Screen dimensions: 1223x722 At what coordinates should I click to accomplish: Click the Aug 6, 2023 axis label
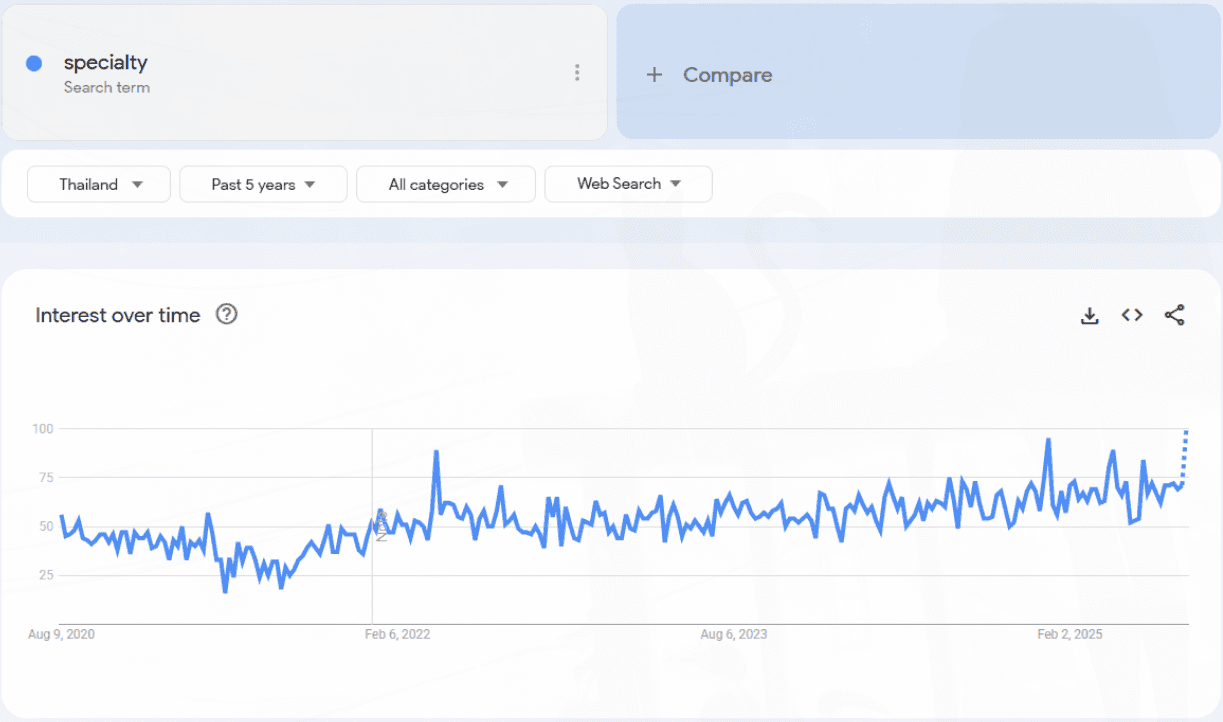click(x=734, y=634)
